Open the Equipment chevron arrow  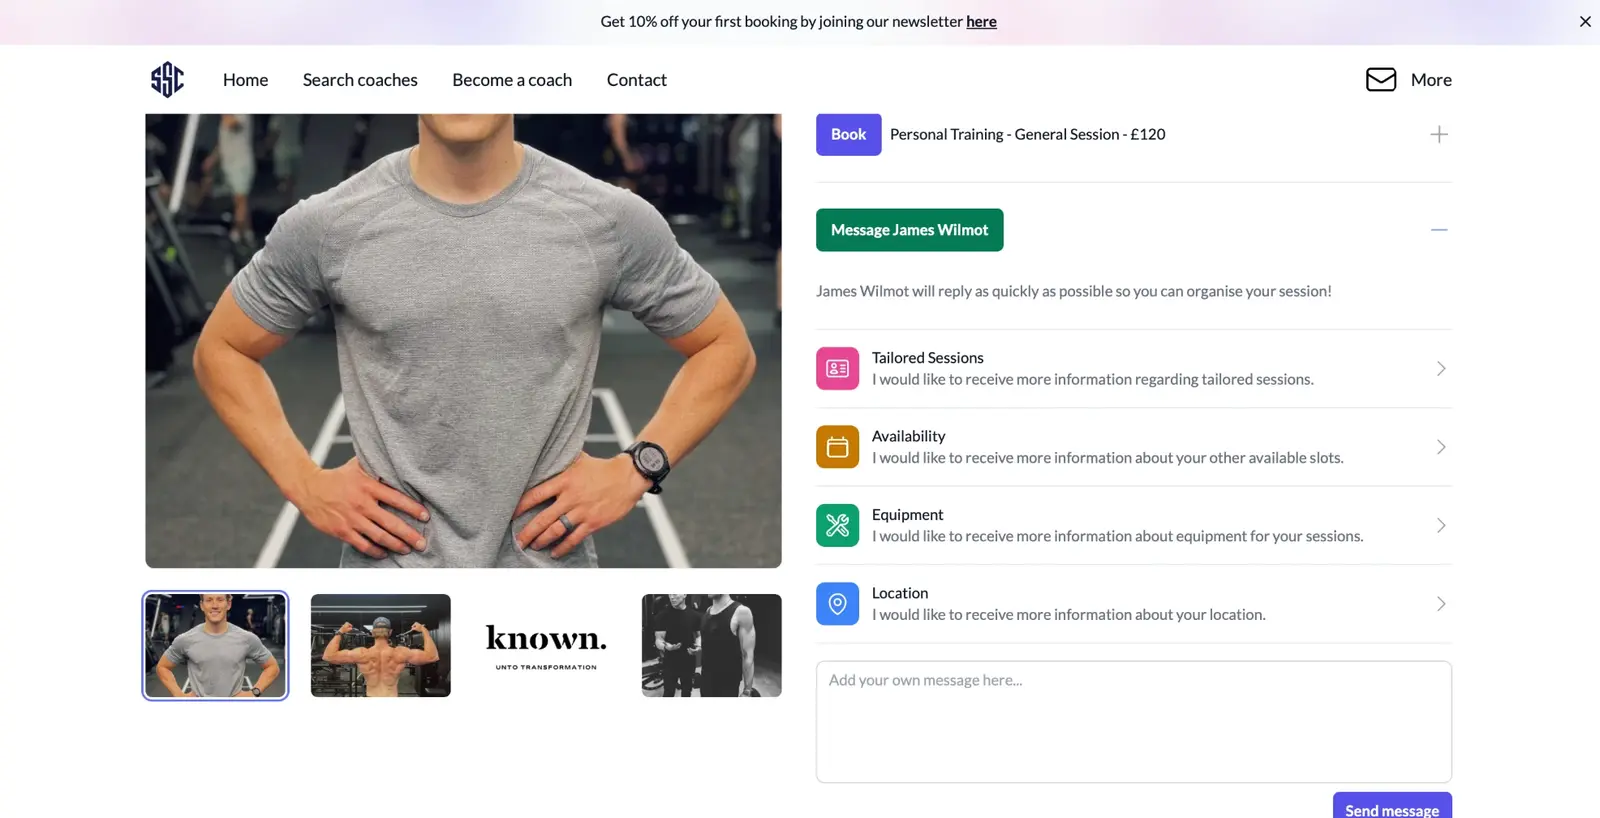pos(1441,525)
